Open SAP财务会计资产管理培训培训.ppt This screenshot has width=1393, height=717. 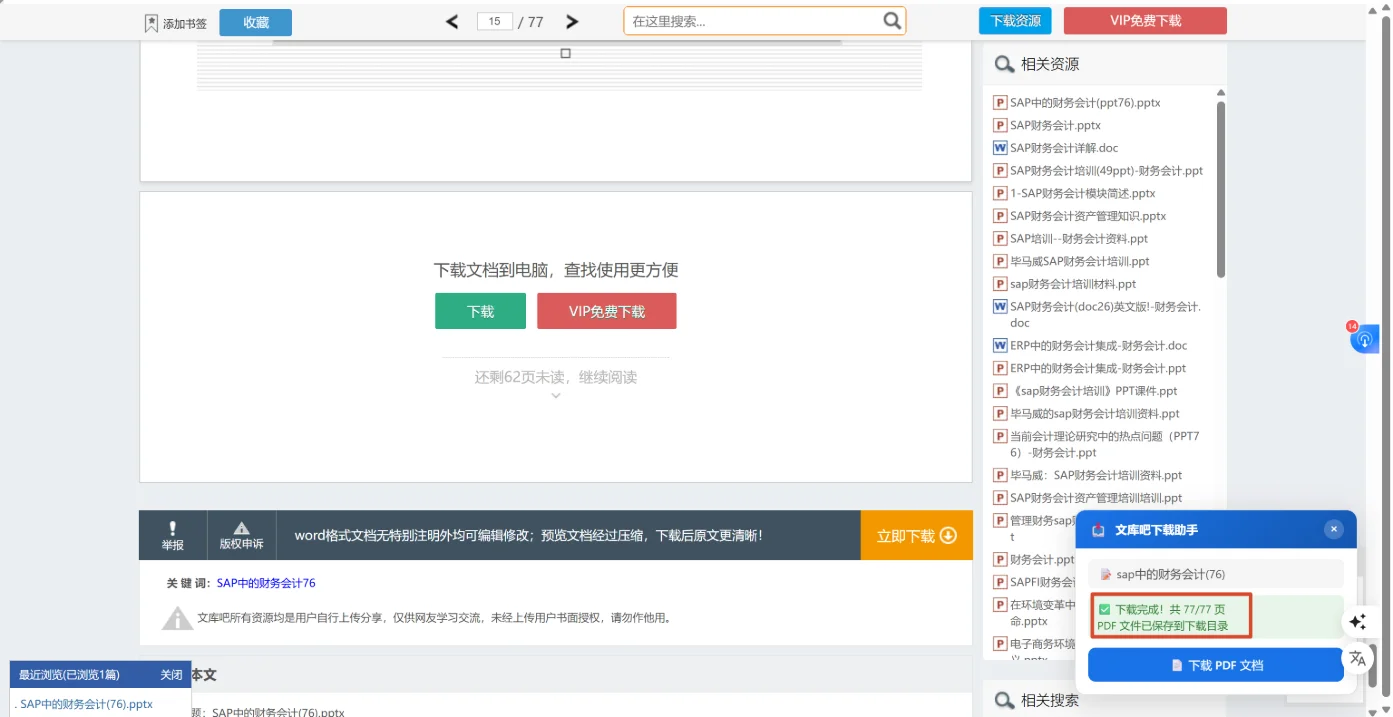pyautogui.click(x=1096, y=498)
